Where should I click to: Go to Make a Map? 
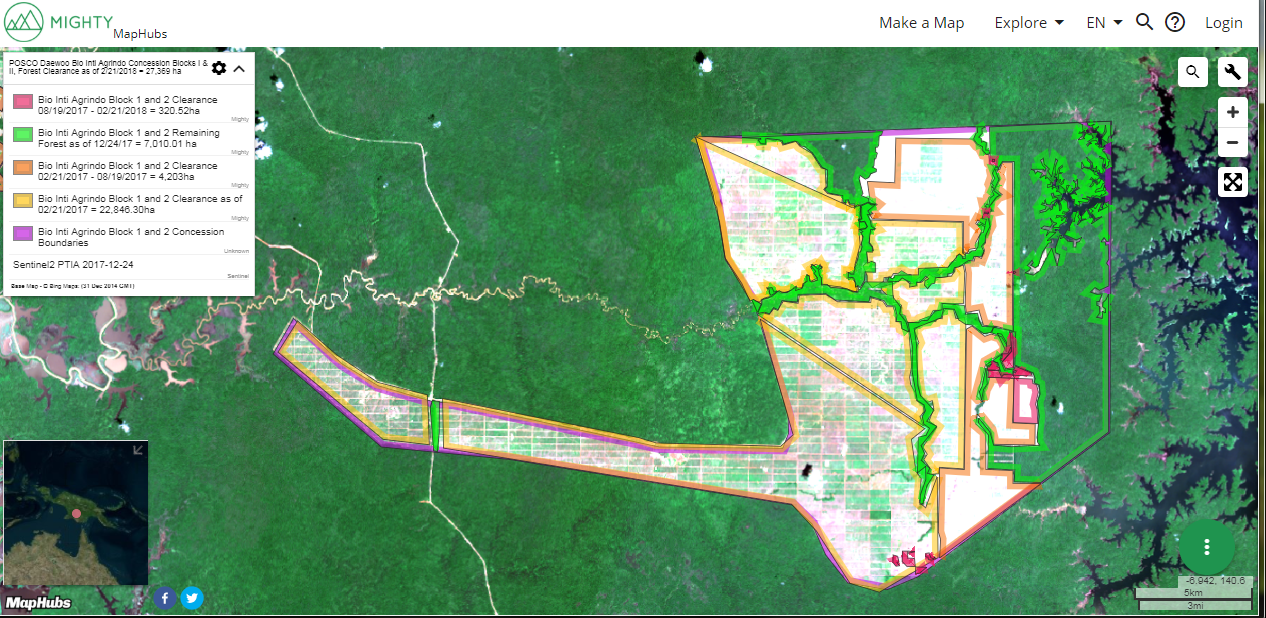tap(921, 22)
